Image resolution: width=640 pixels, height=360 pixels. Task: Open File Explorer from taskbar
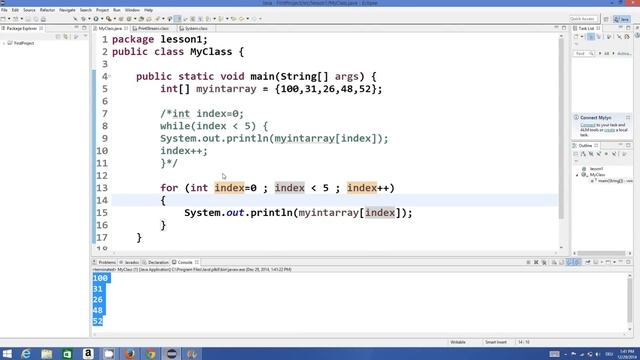(x=47, y=353)
